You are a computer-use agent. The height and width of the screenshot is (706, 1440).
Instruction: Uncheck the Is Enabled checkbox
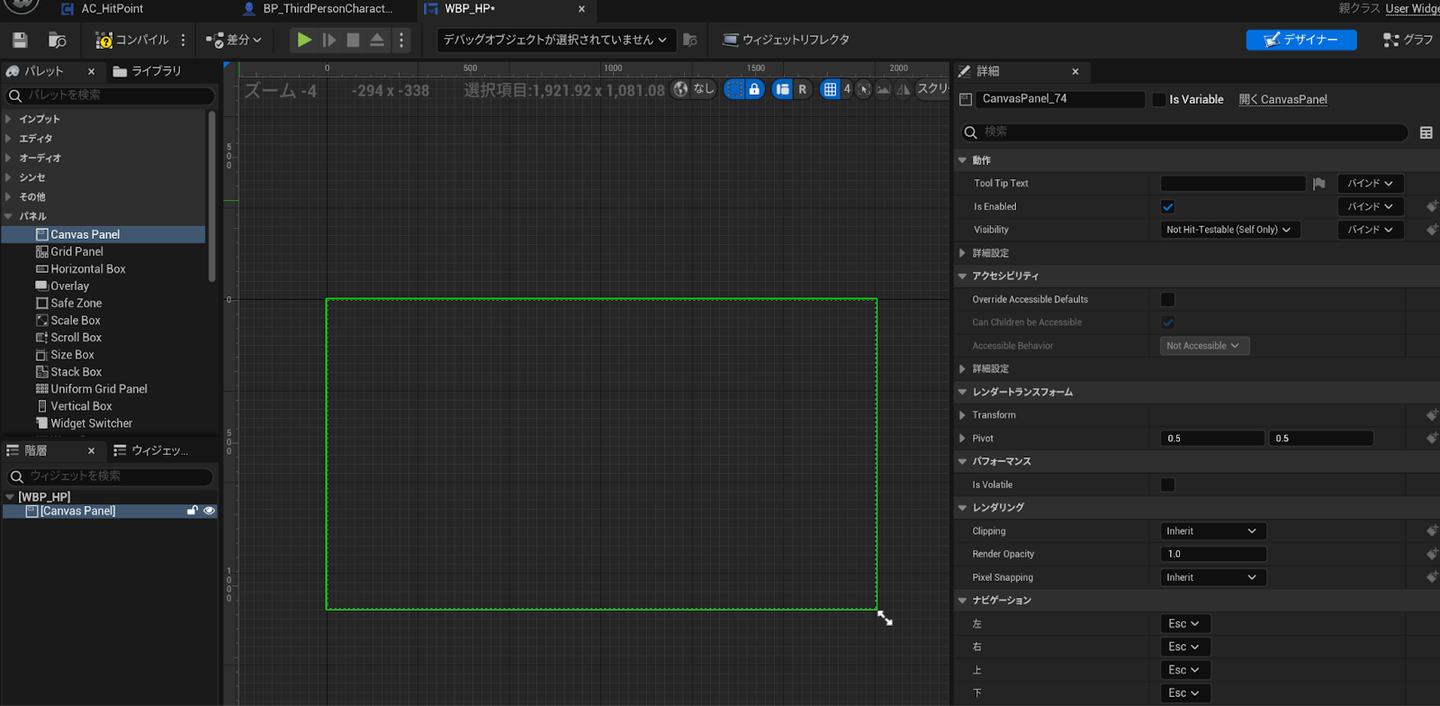pos(1167,207)
